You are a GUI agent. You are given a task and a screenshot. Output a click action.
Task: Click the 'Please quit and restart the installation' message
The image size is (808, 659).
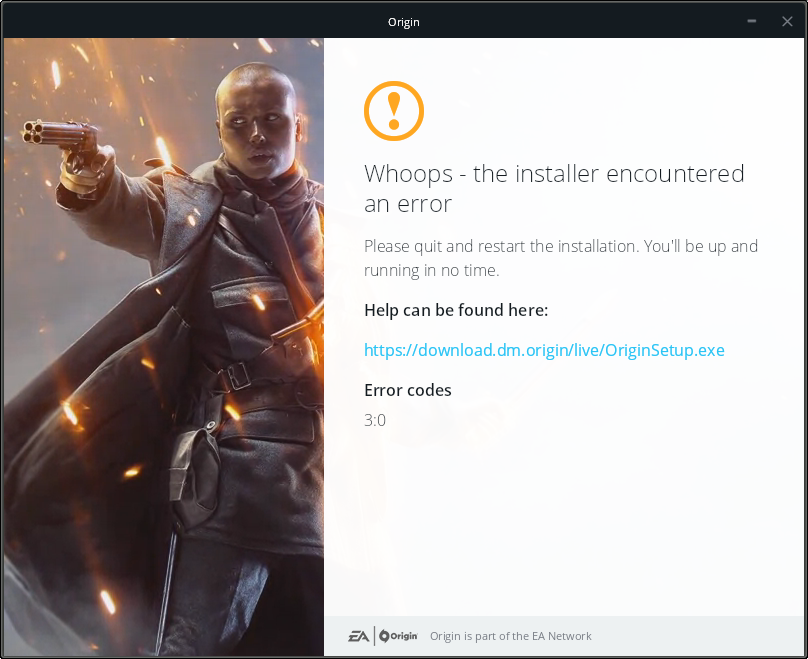(561, 258)
